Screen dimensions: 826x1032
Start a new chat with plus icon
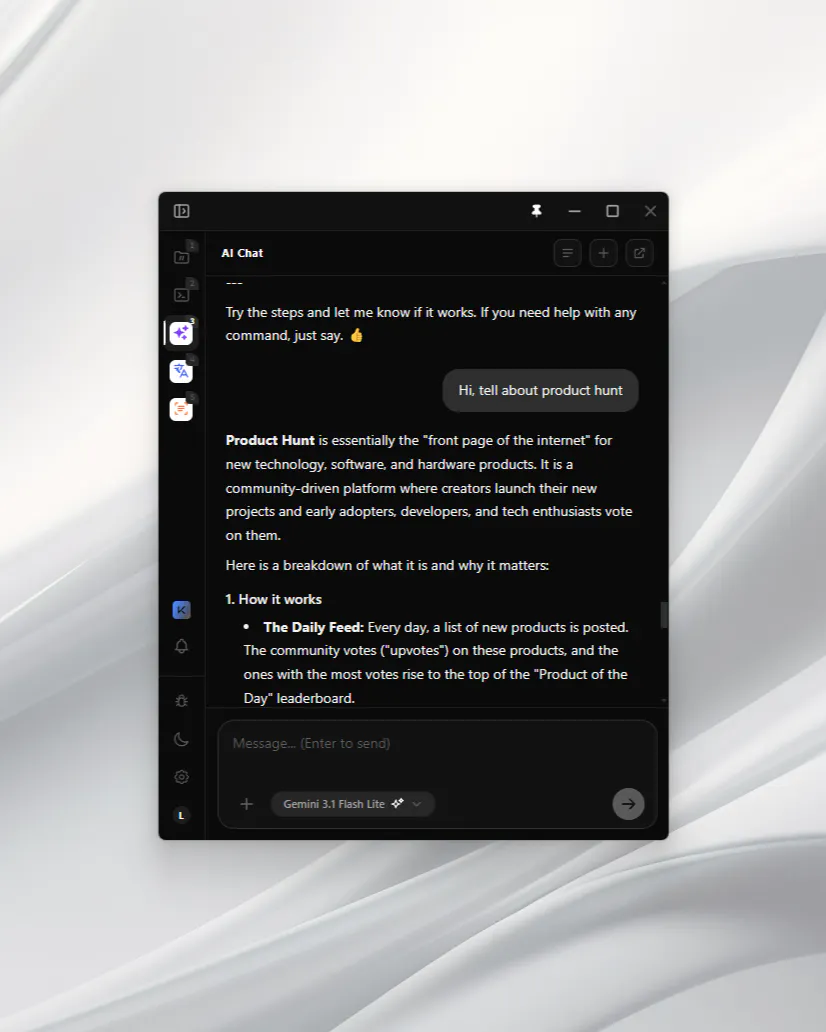coord(603,253)
